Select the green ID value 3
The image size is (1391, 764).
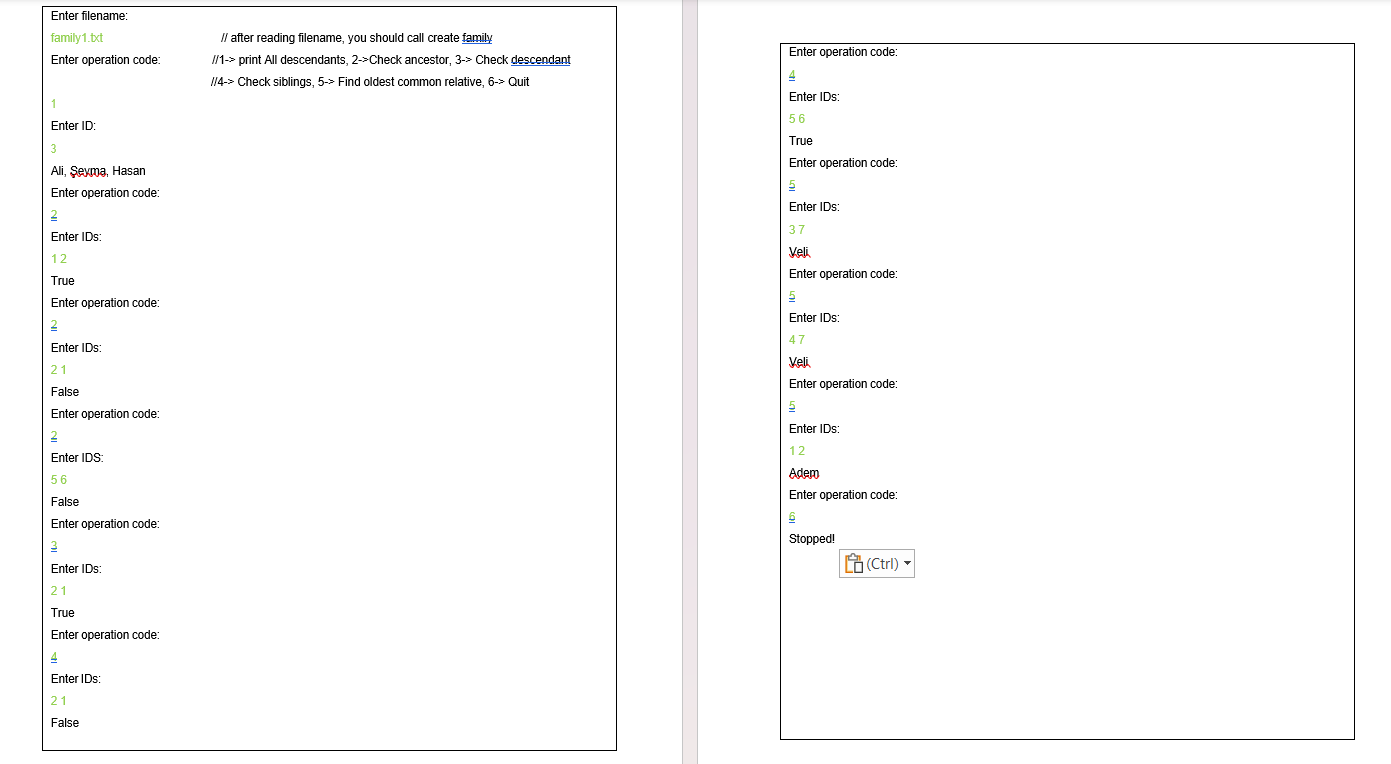[53, 148]
